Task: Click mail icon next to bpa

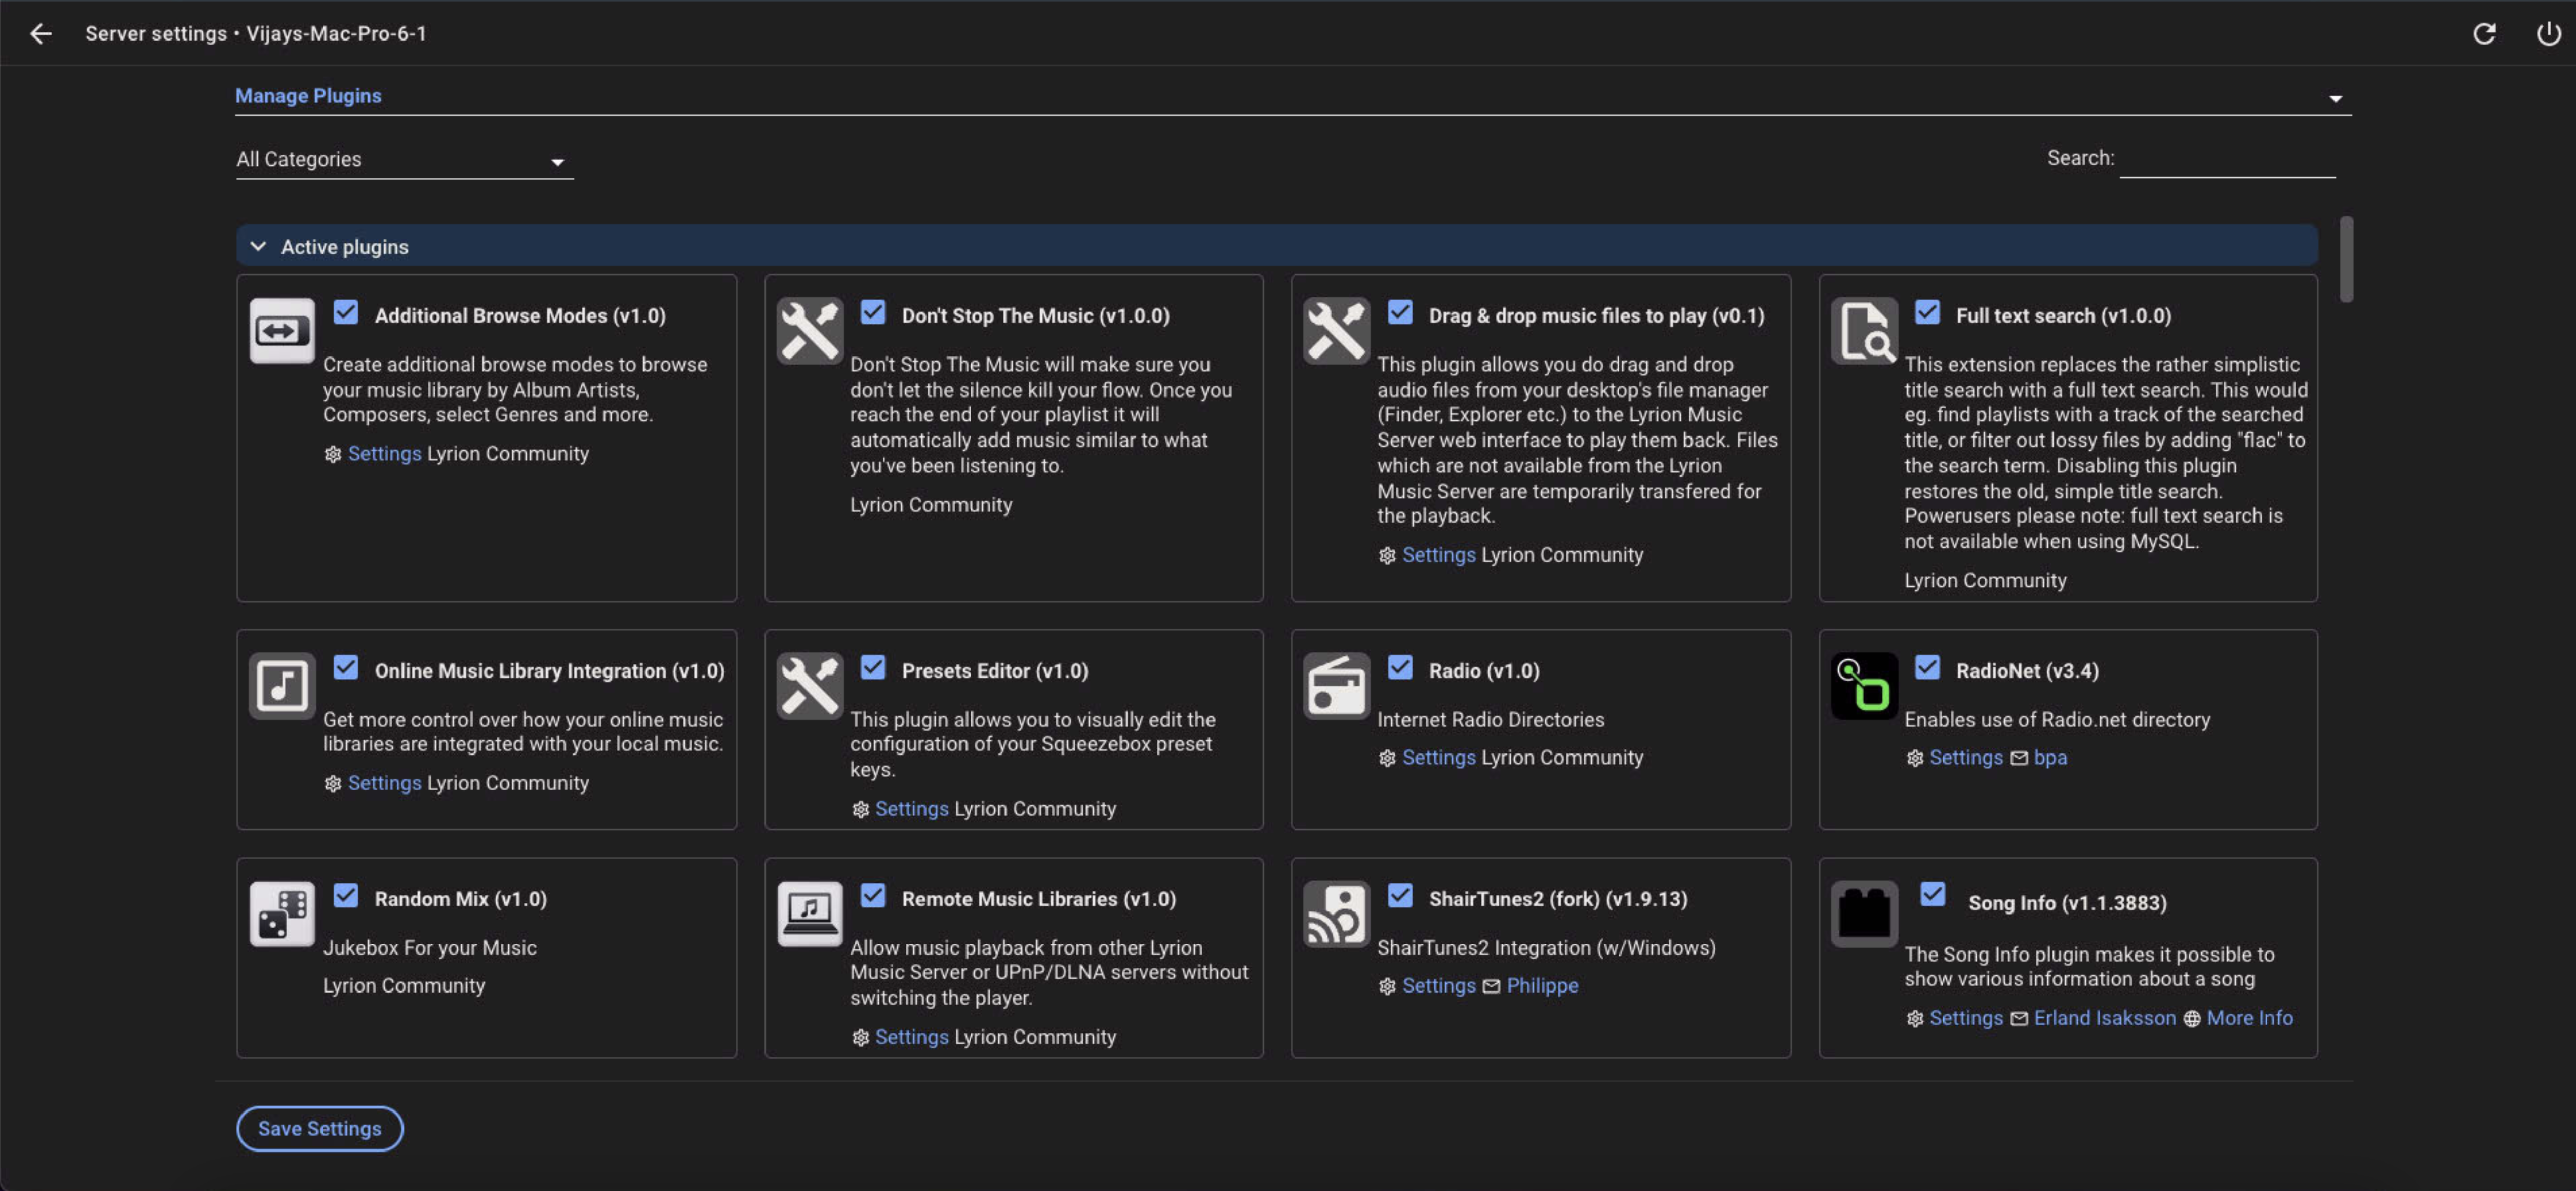Action: (x=2019, y=758)
